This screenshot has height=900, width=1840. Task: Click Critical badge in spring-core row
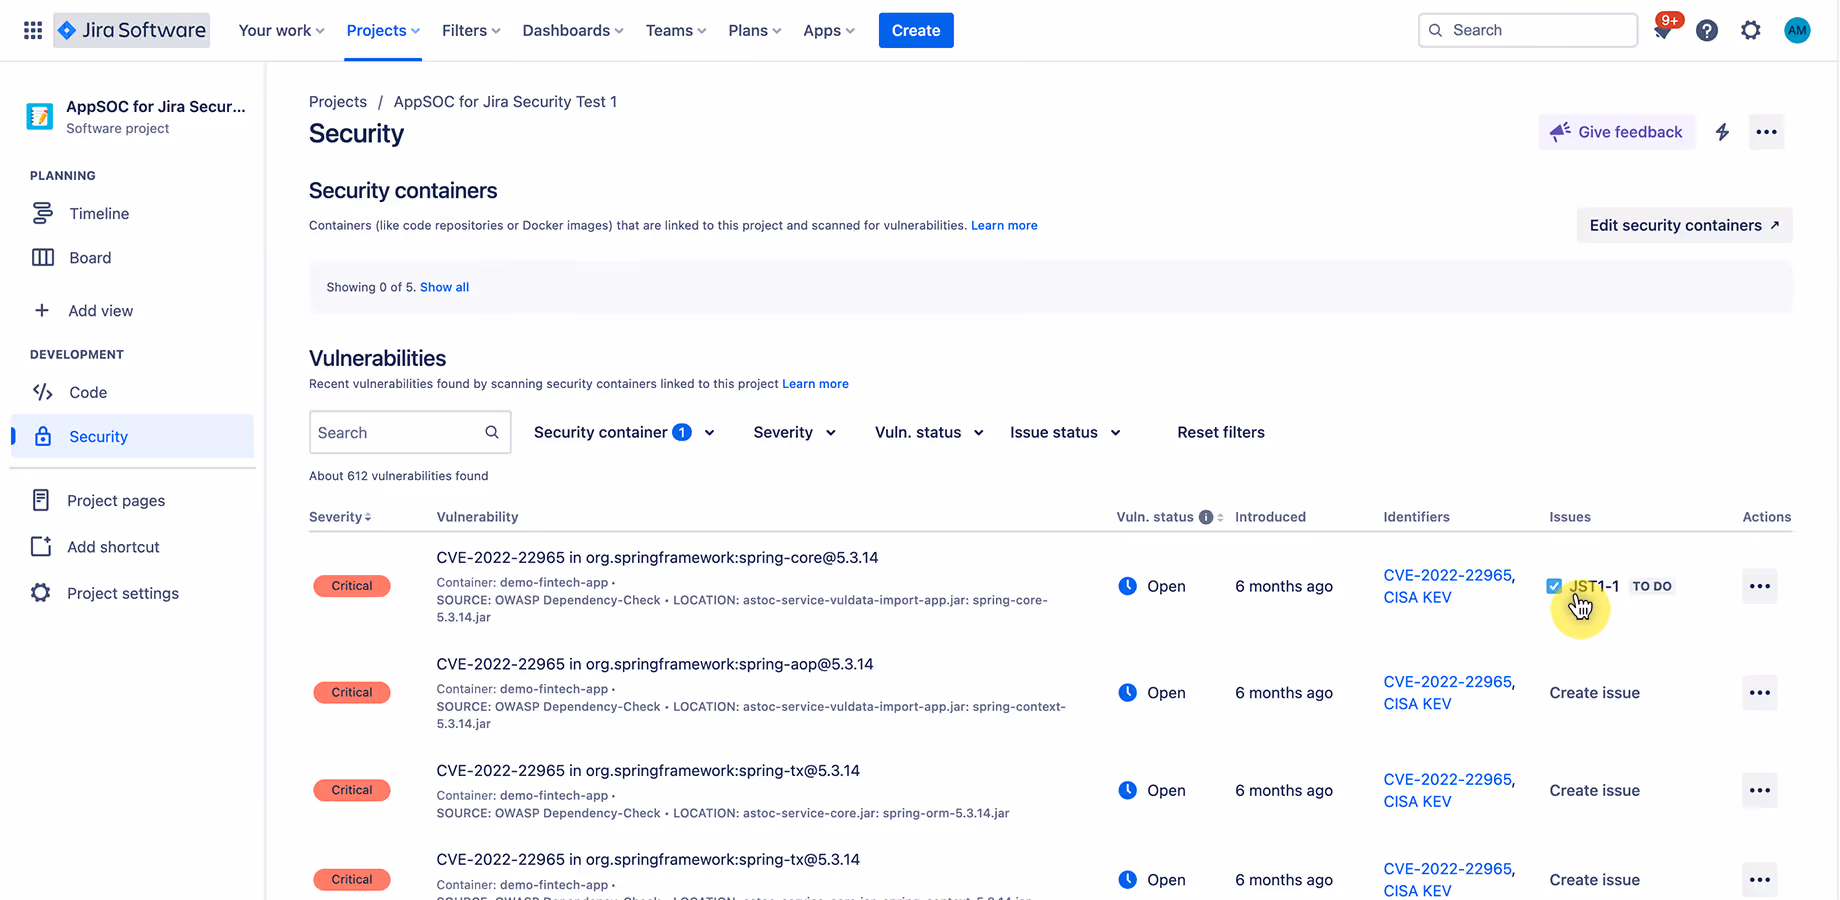point(352,586)
